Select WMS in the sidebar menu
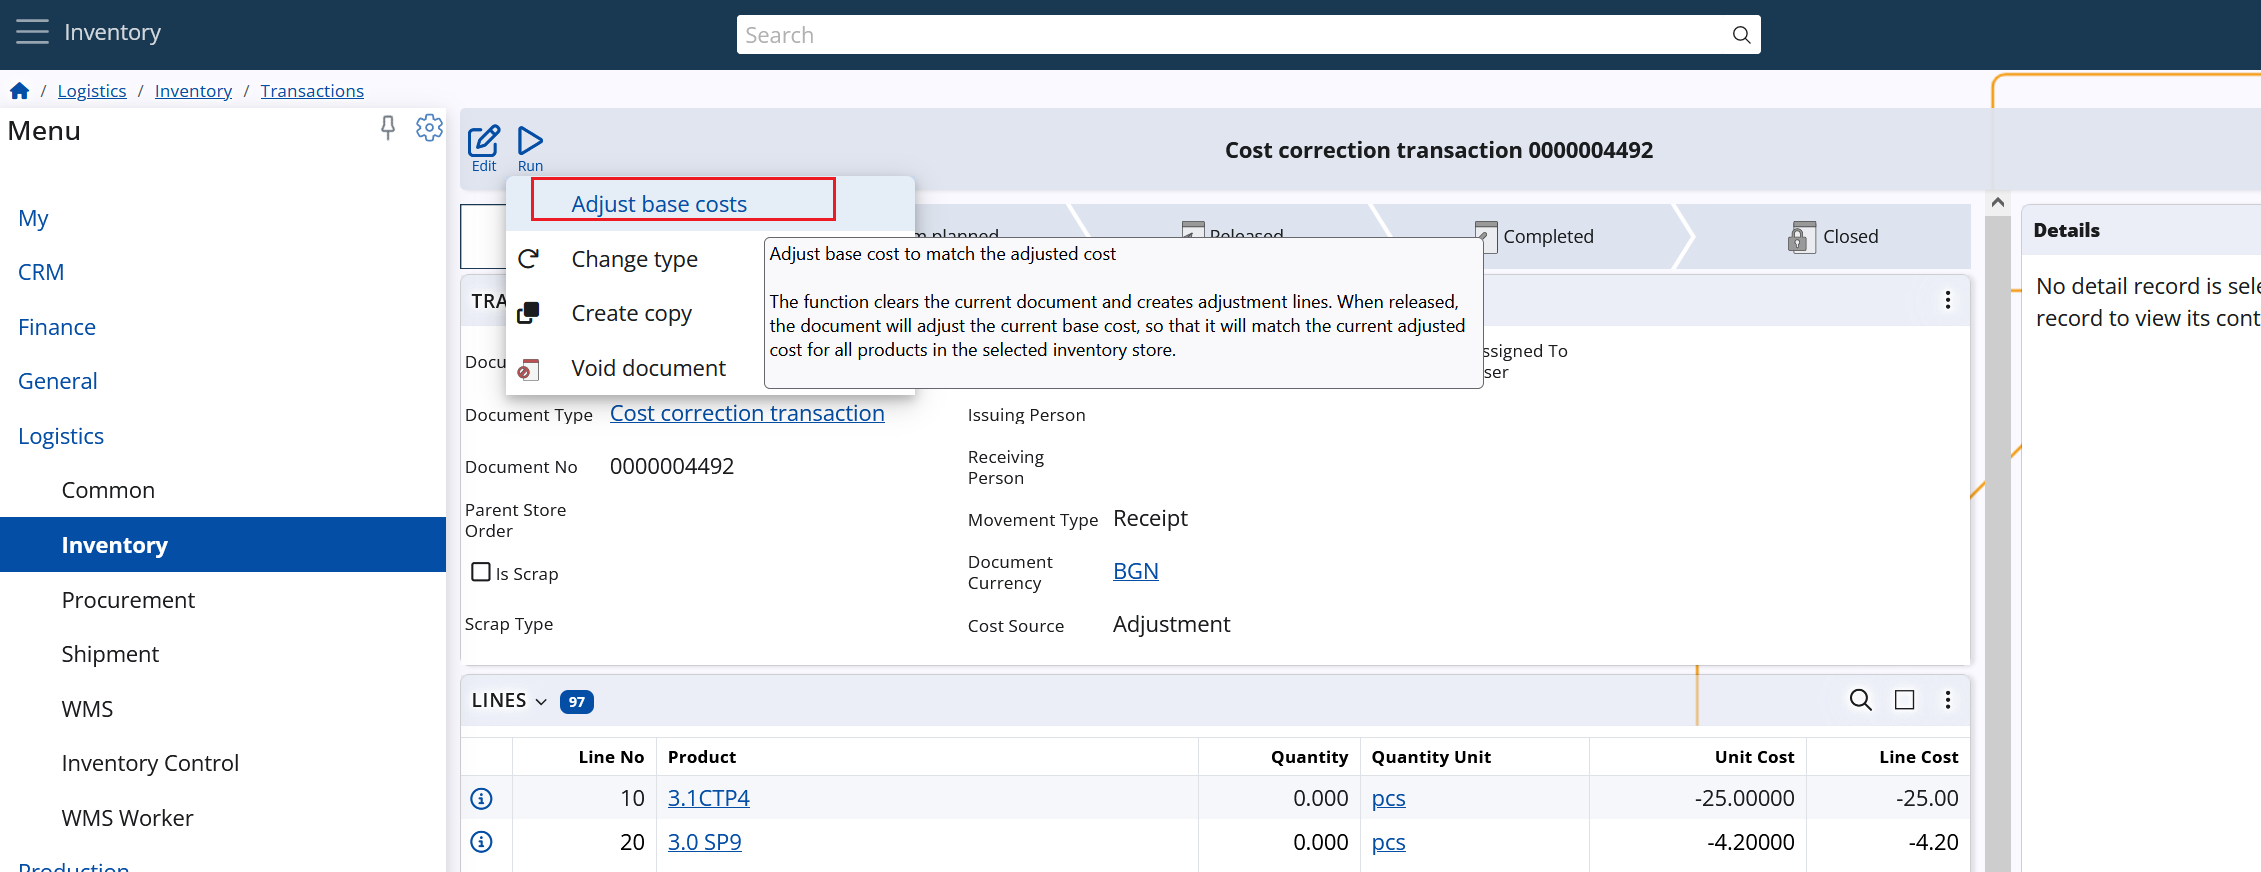The height and width of the screenshot is (872, 2261). (87, 709)
